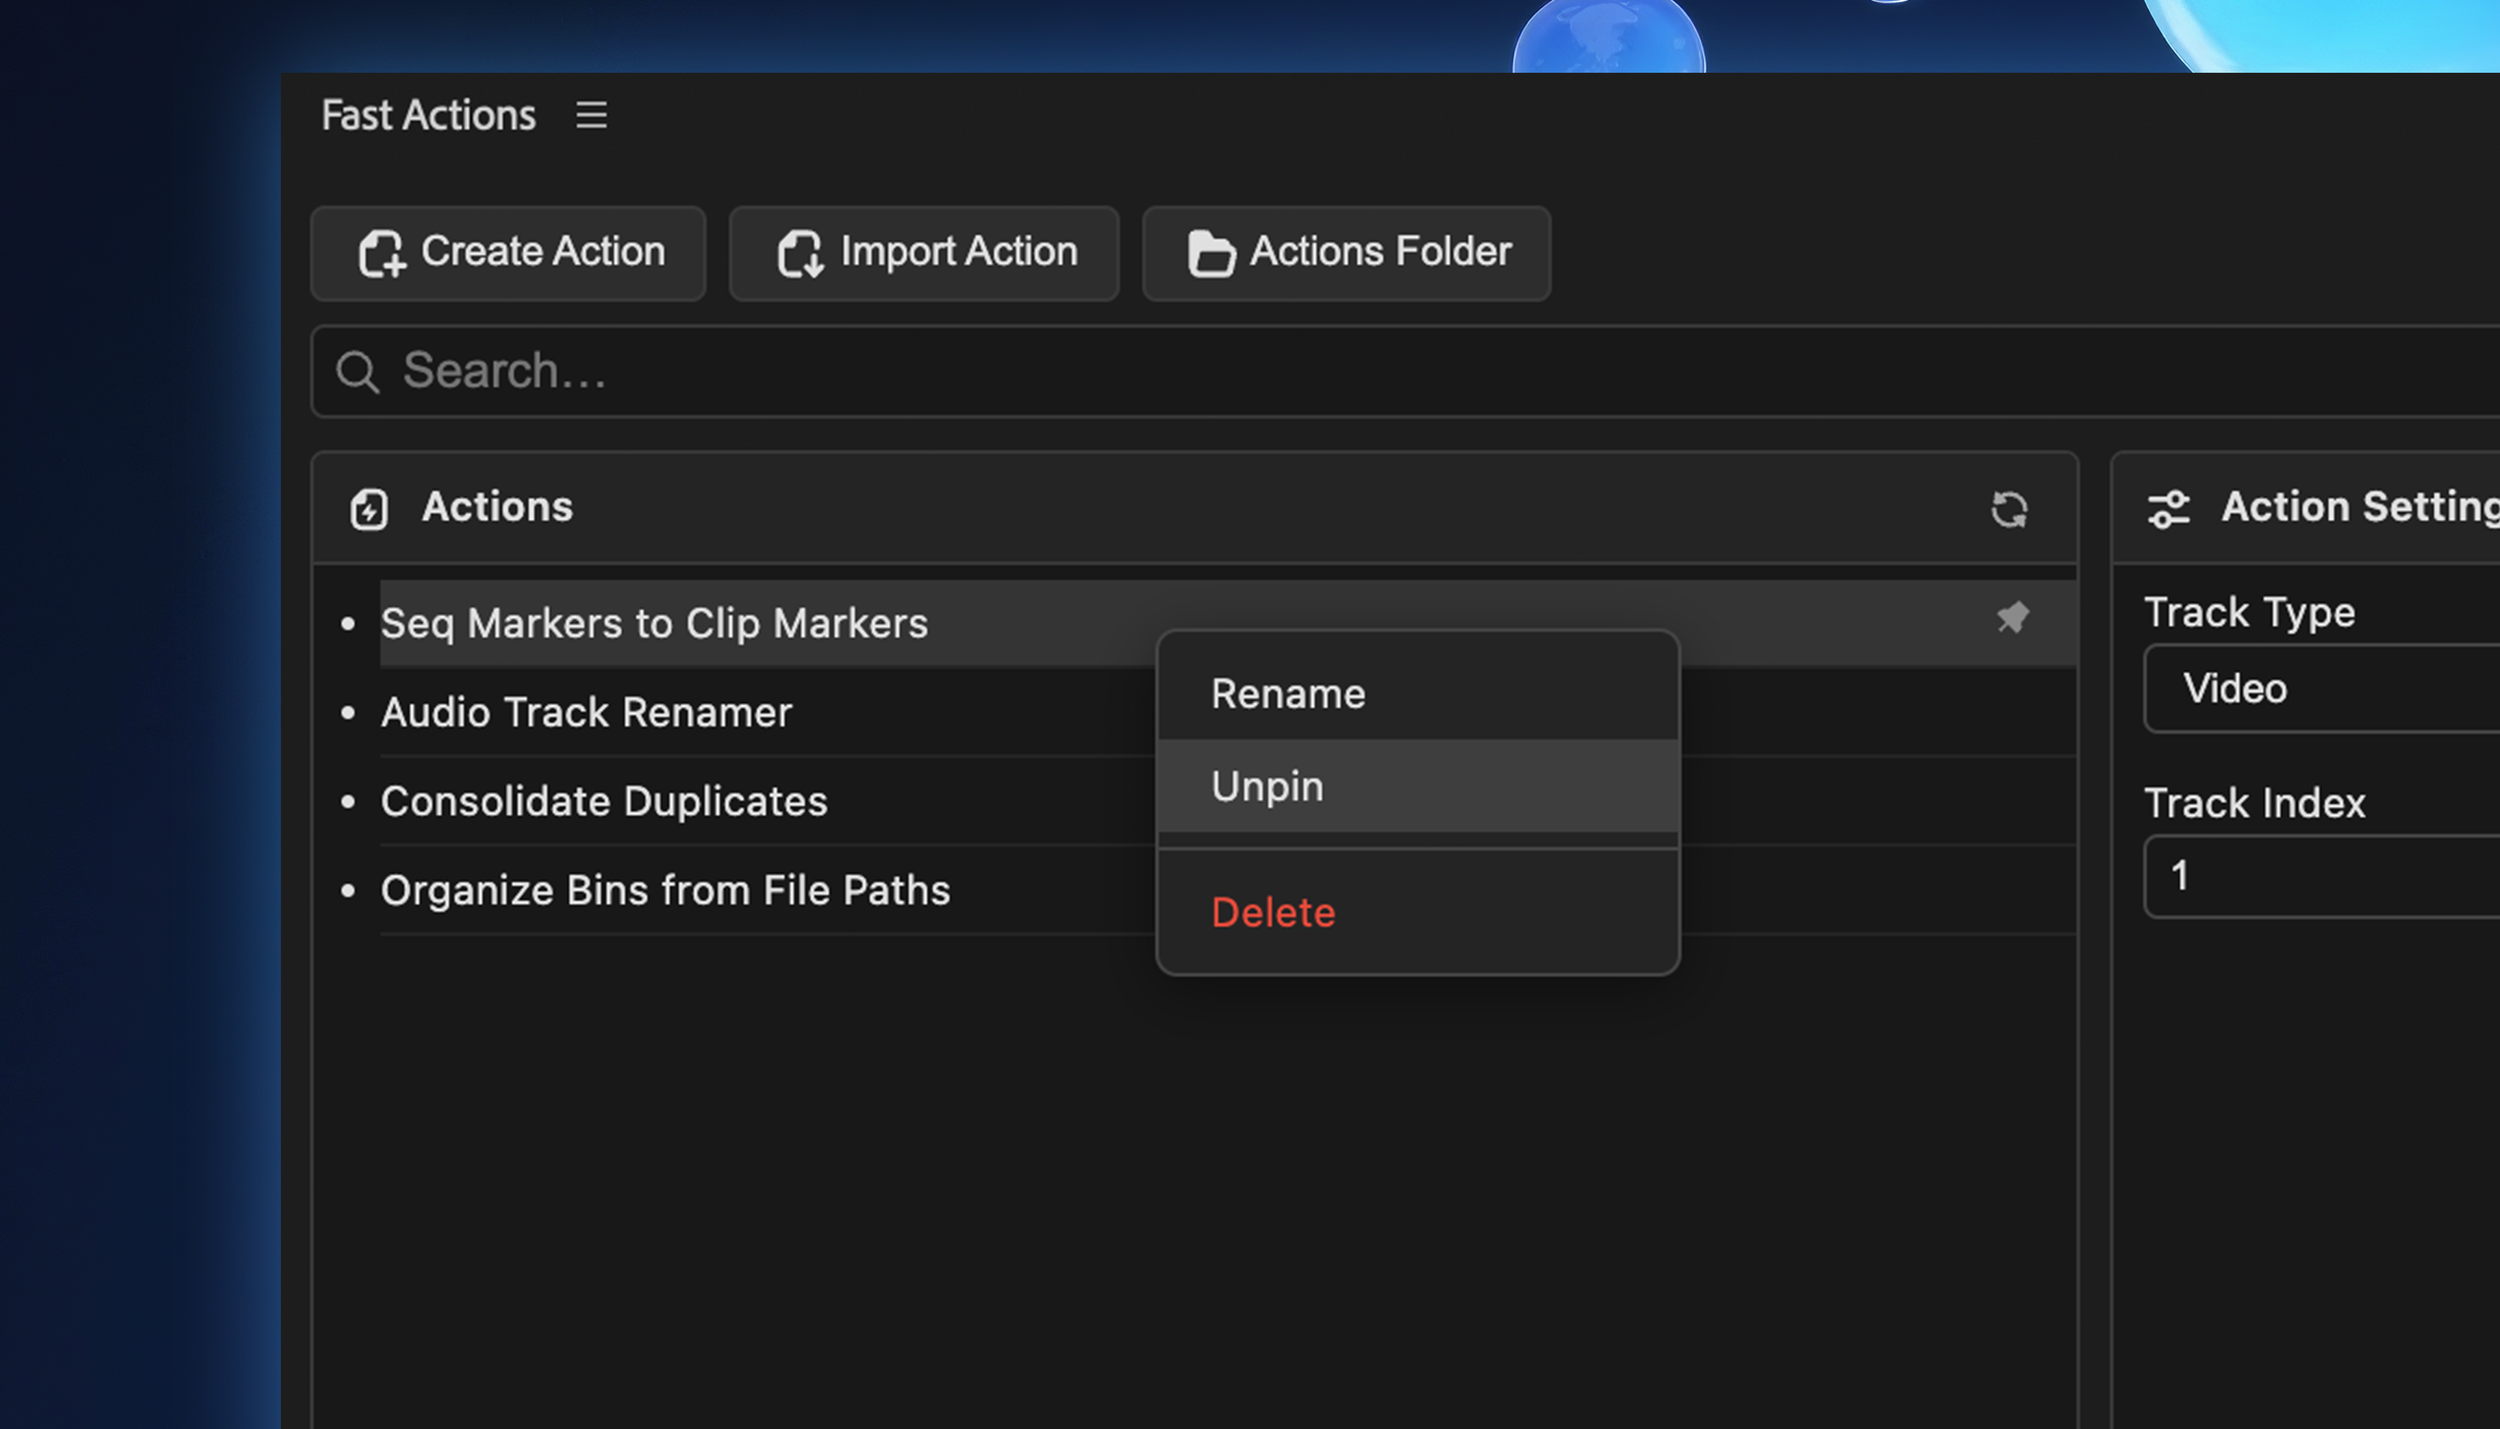
Task: Click the Import Action button
Action: [x=924, y=253]
